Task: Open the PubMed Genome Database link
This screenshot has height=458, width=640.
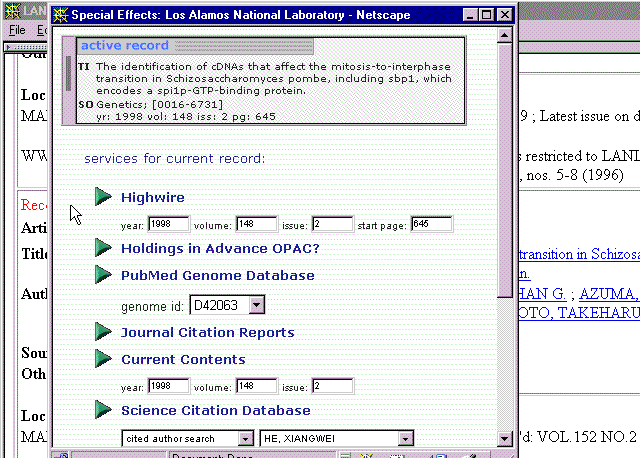Action: [x=218, y=275]
